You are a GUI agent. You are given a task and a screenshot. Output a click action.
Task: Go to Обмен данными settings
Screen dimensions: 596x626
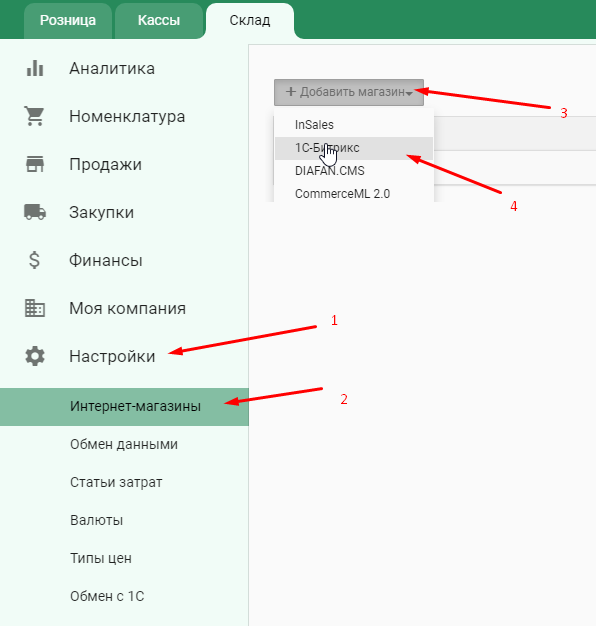(x=124, y=444)
